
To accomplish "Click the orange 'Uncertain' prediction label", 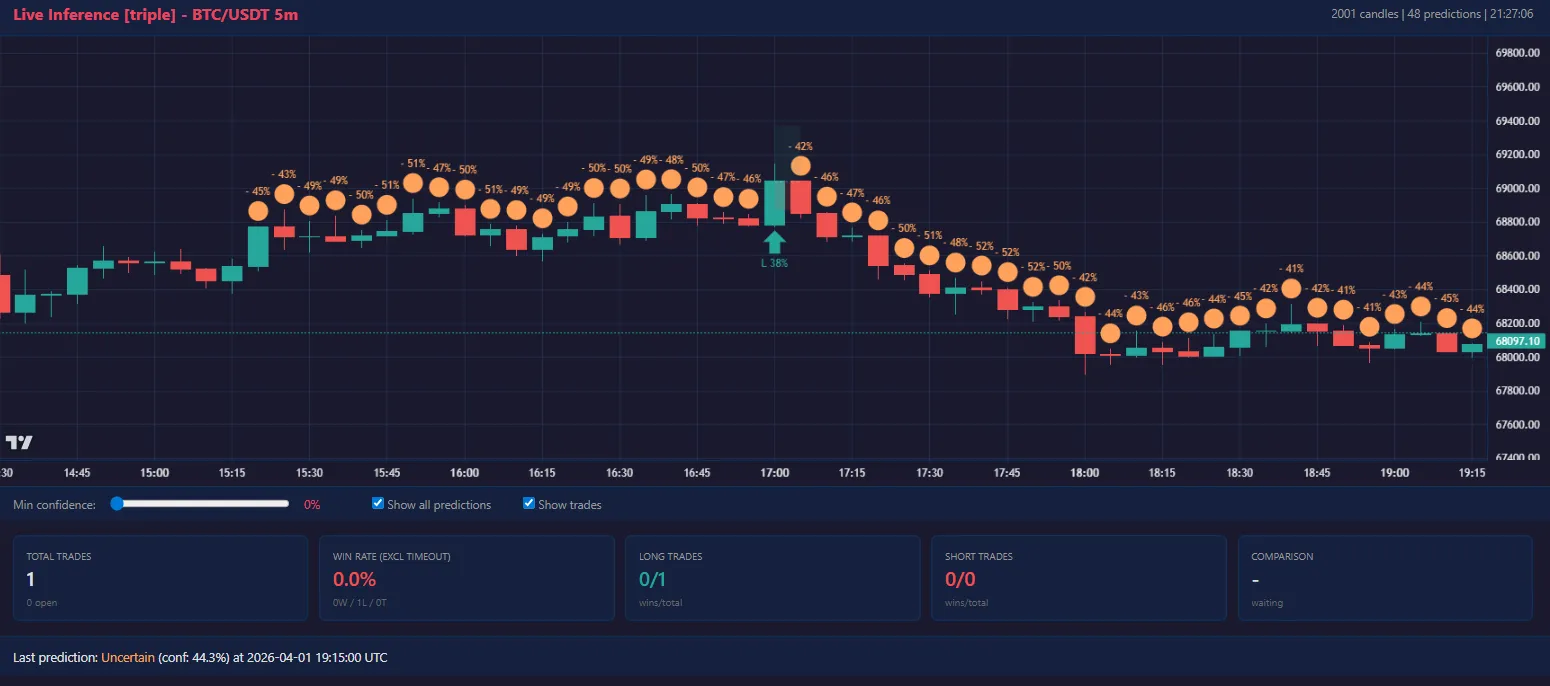I will (x=128, y=657).
